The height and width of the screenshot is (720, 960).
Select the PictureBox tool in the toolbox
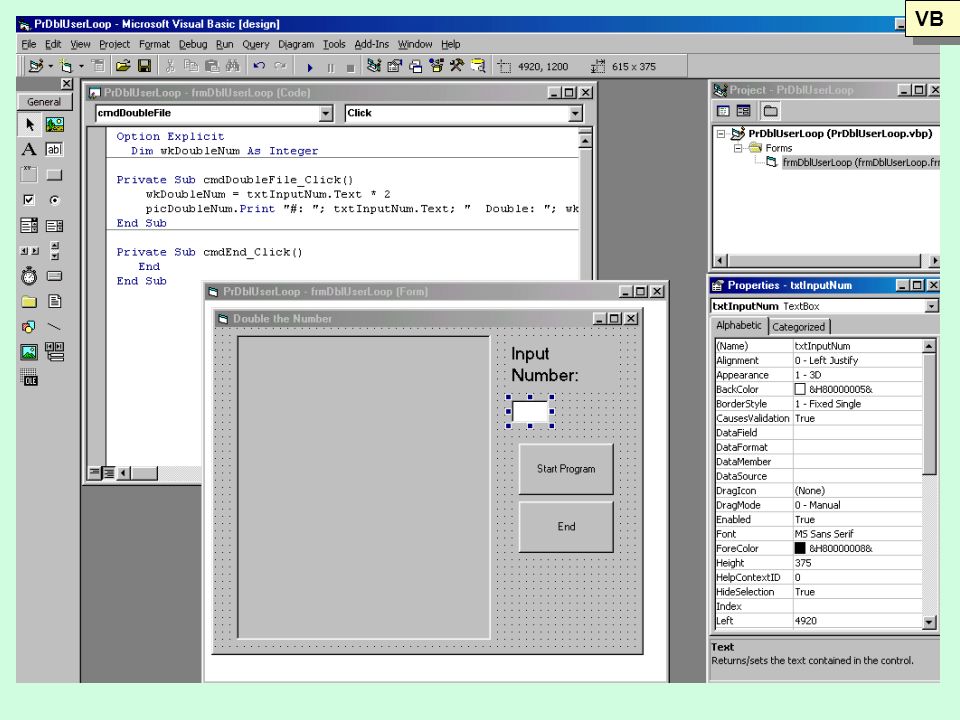click(x=54, y=125)
